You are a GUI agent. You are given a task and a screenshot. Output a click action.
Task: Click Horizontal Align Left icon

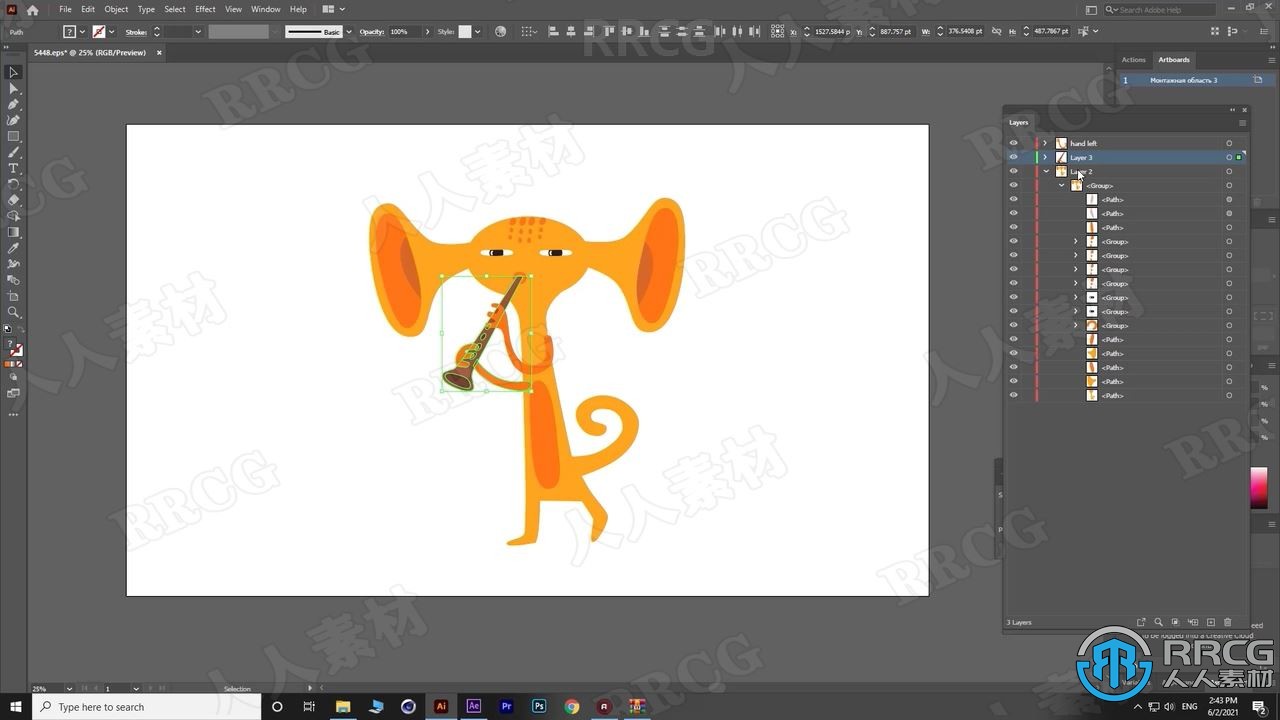553,32
